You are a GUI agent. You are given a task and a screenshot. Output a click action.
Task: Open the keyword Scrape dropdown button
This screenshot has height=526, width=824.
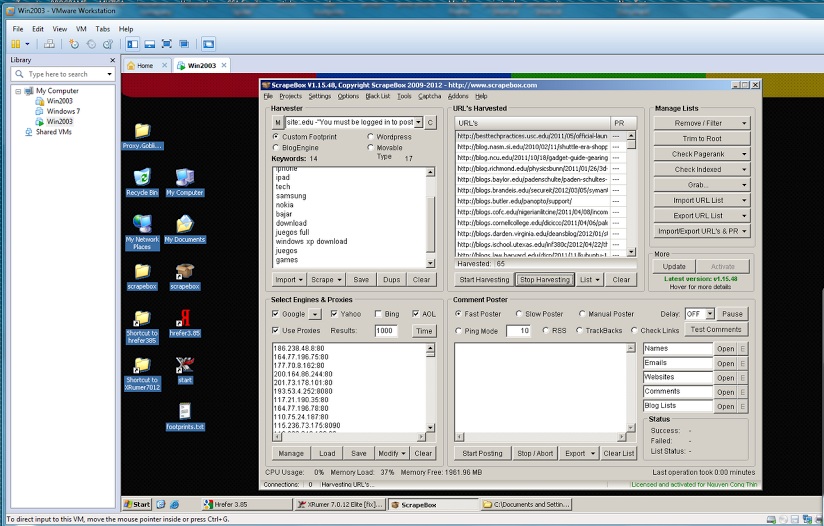pos(326,280)
